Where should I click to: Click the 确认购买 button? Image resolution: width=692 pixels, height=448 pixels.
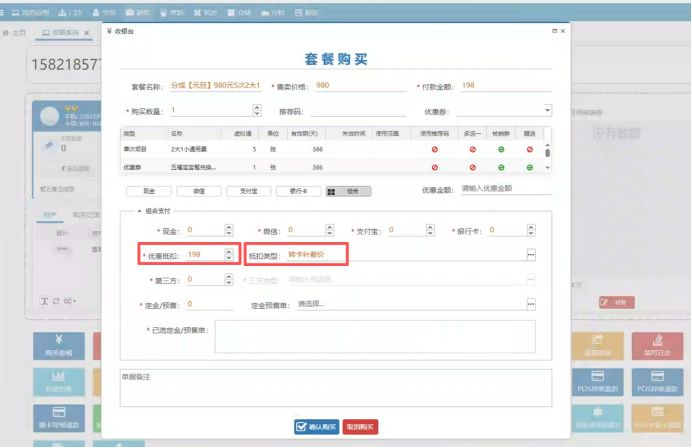[x=317, y=426]
